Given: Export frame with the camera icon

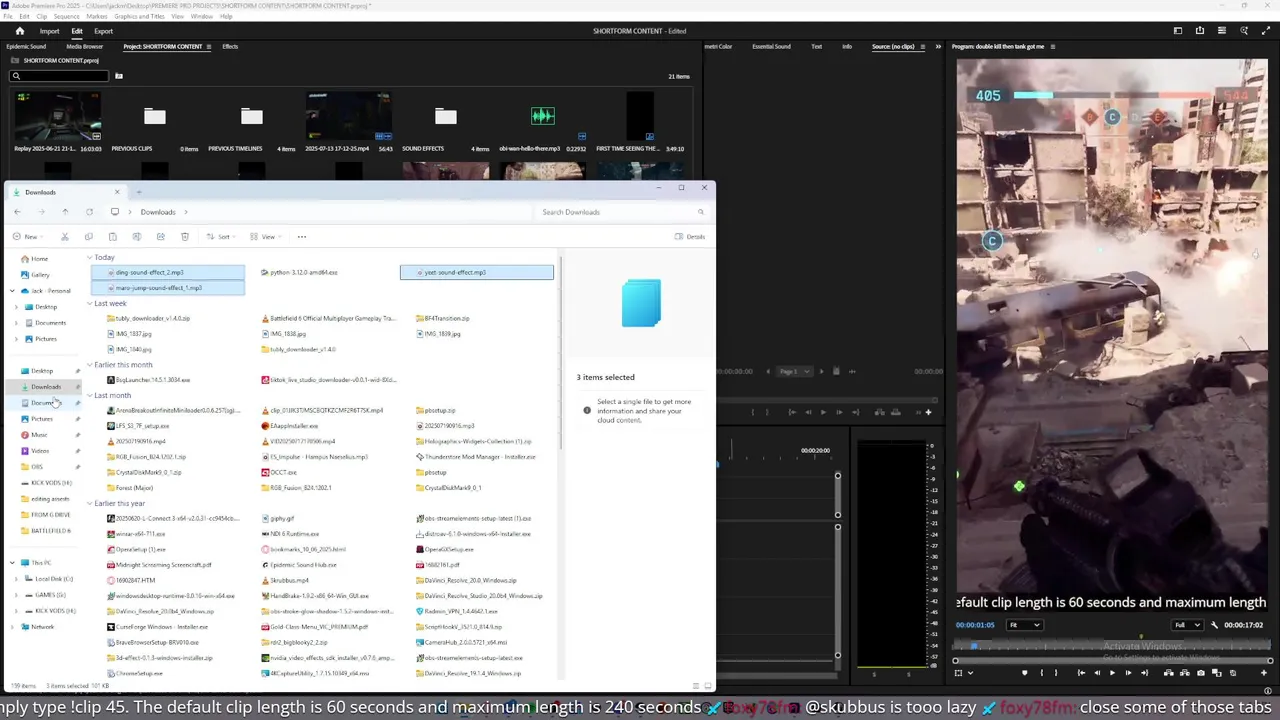Looking at the screenshot, I should coord(1201,673).
